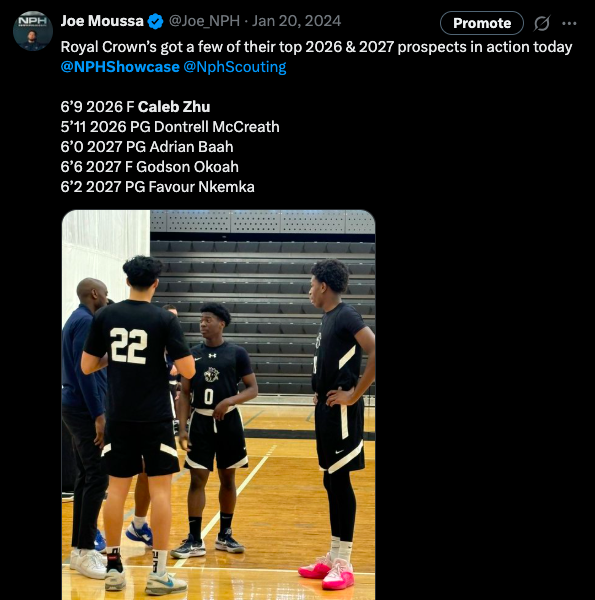This screenshot has height=600, width=595.
Task: Open the three-dot more options menu
Action: click(x=569, y=23)
